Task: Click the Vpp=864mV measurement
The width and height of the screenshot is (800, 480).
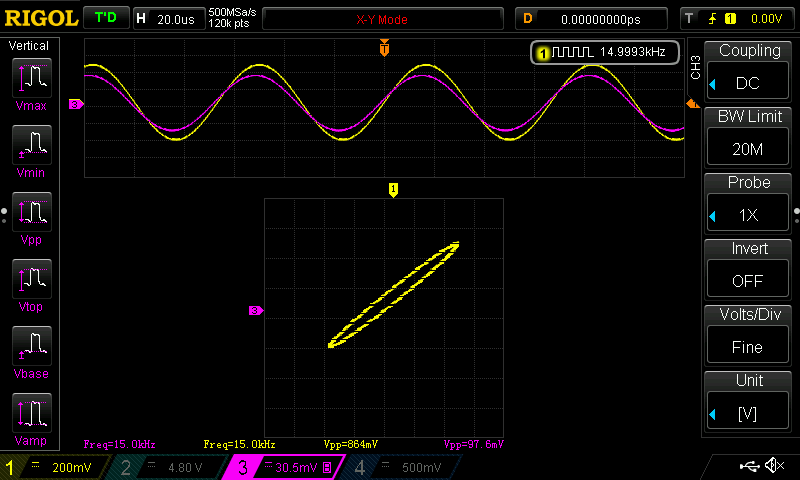Action: click(351, 444)
